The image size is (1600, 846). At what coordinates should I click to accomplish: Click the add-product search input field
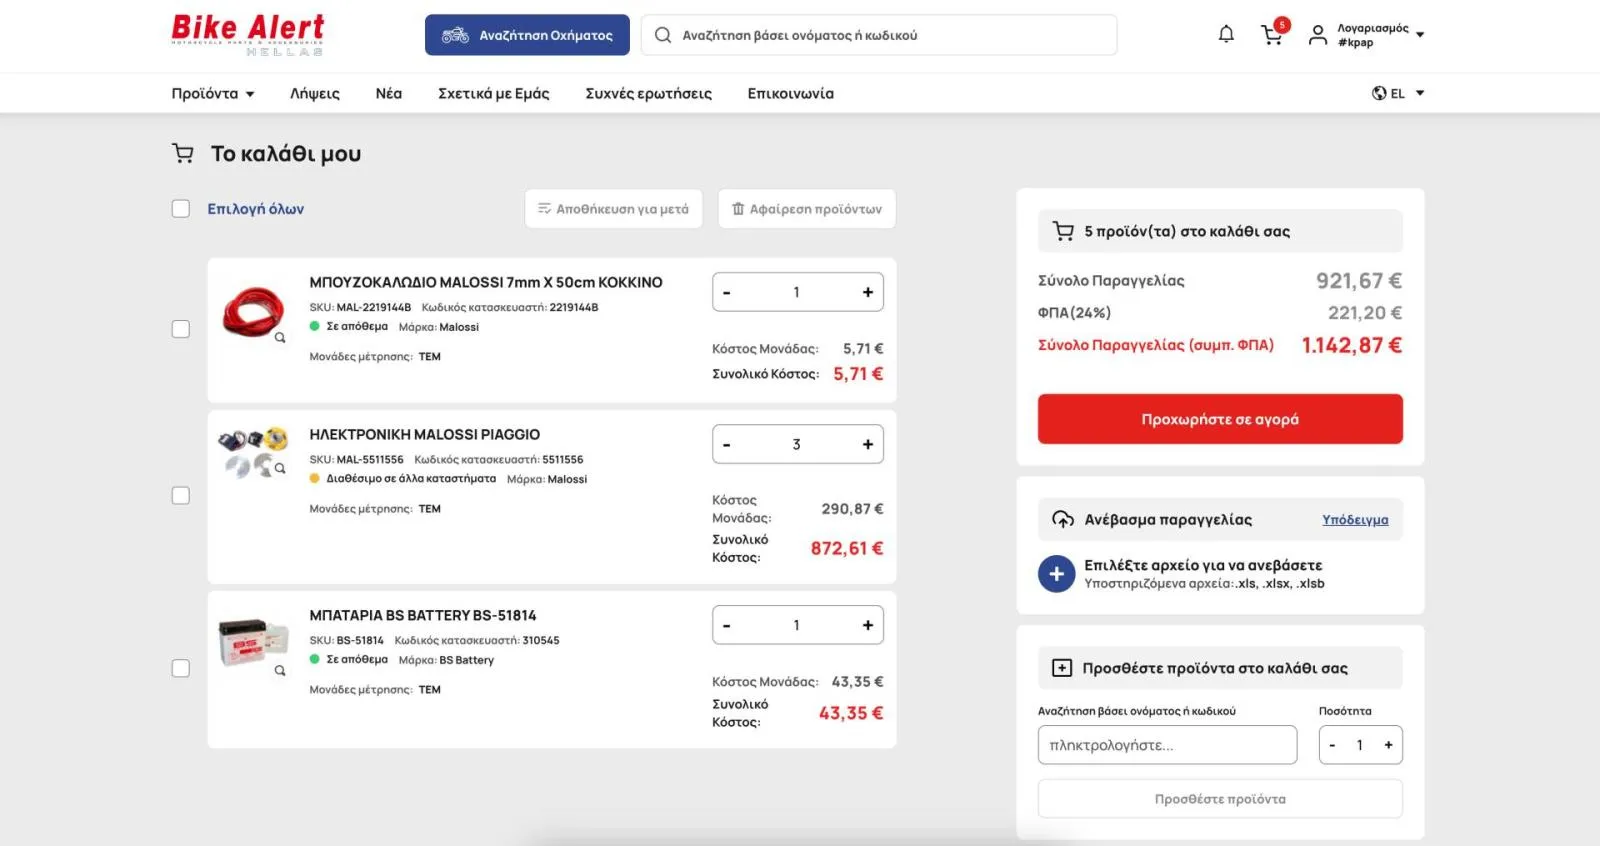pyautogui.click(x=1167, y=745)
